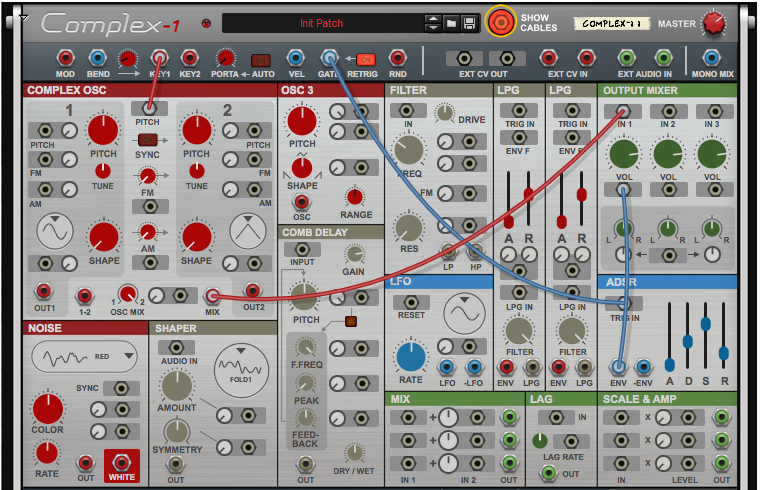Click the comb delay INPUT jack

[302, 250]
